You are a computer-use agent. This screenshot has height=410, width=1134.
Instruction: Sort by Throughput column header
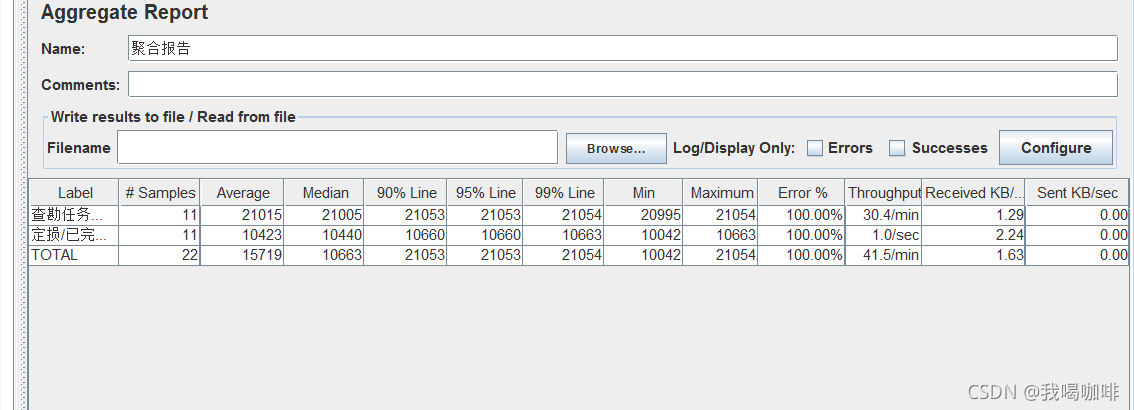click(884, 193)
